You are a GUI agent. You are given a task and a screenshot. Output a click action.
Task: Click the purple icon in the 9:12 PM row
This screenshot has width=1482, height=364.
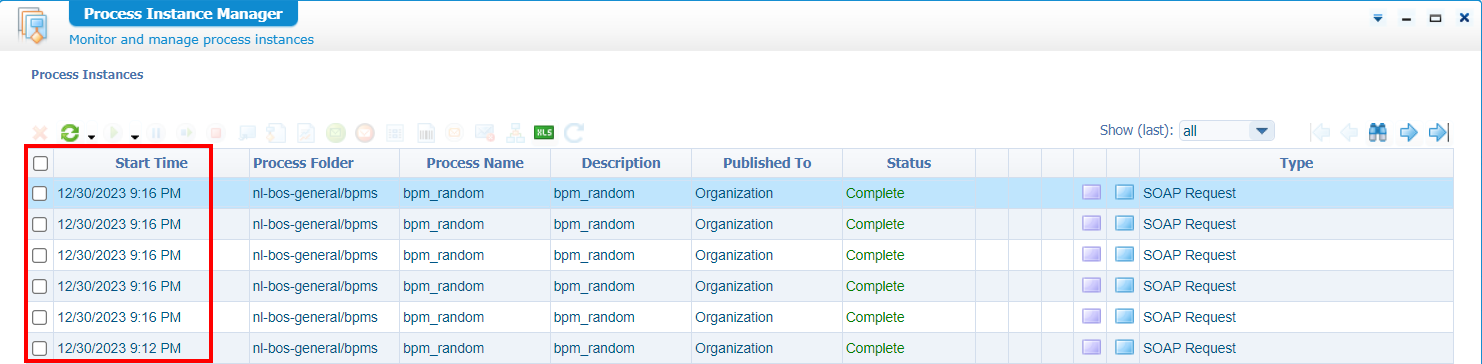point(1091,348)
